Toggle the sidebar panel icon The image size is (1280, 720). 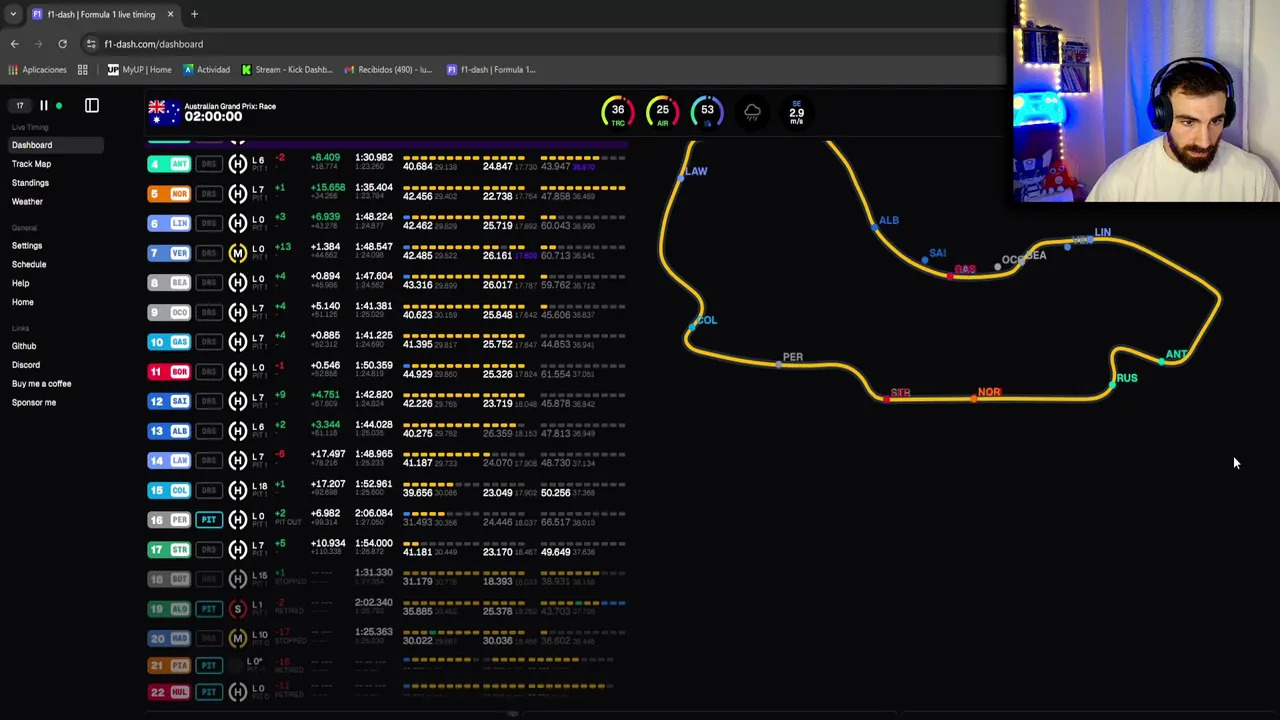[92, 105]
